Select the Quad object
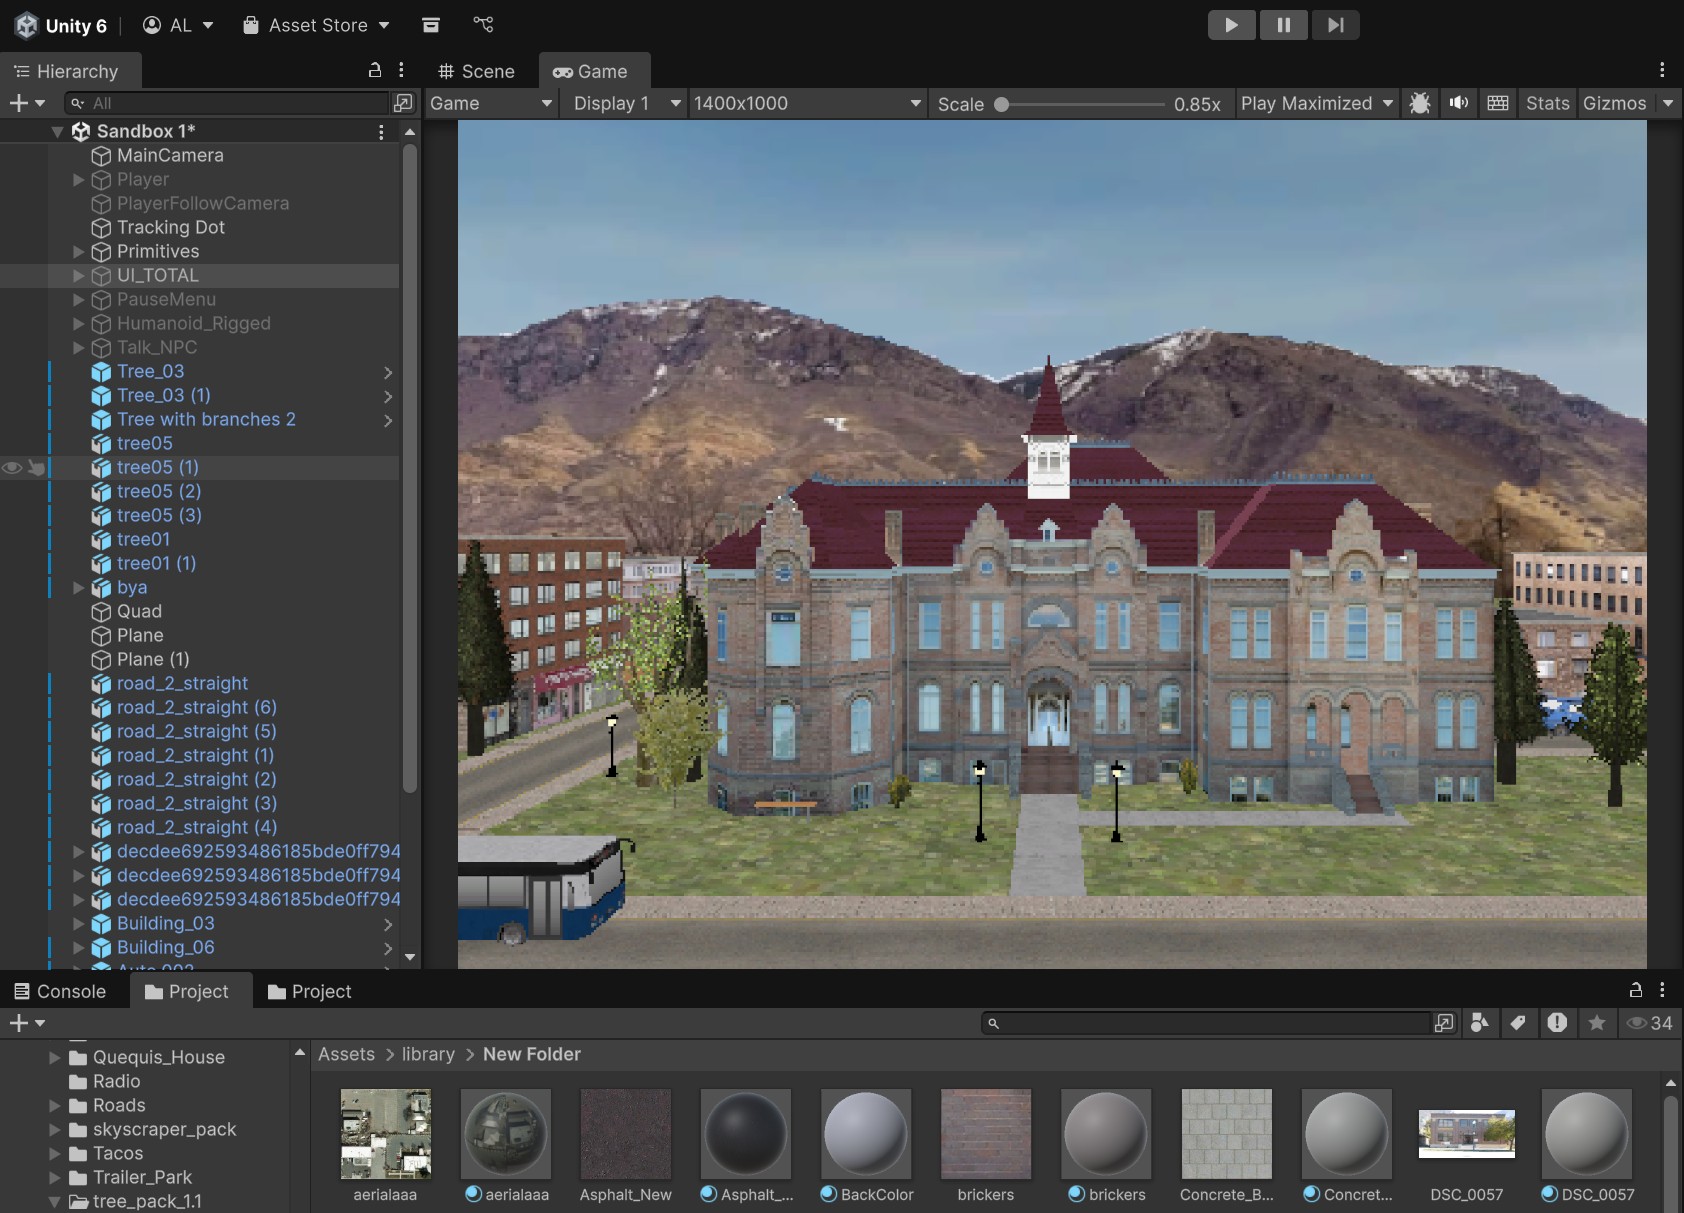The height and width of the screenshot is (1213, 1684). click(x=139, y=611)
